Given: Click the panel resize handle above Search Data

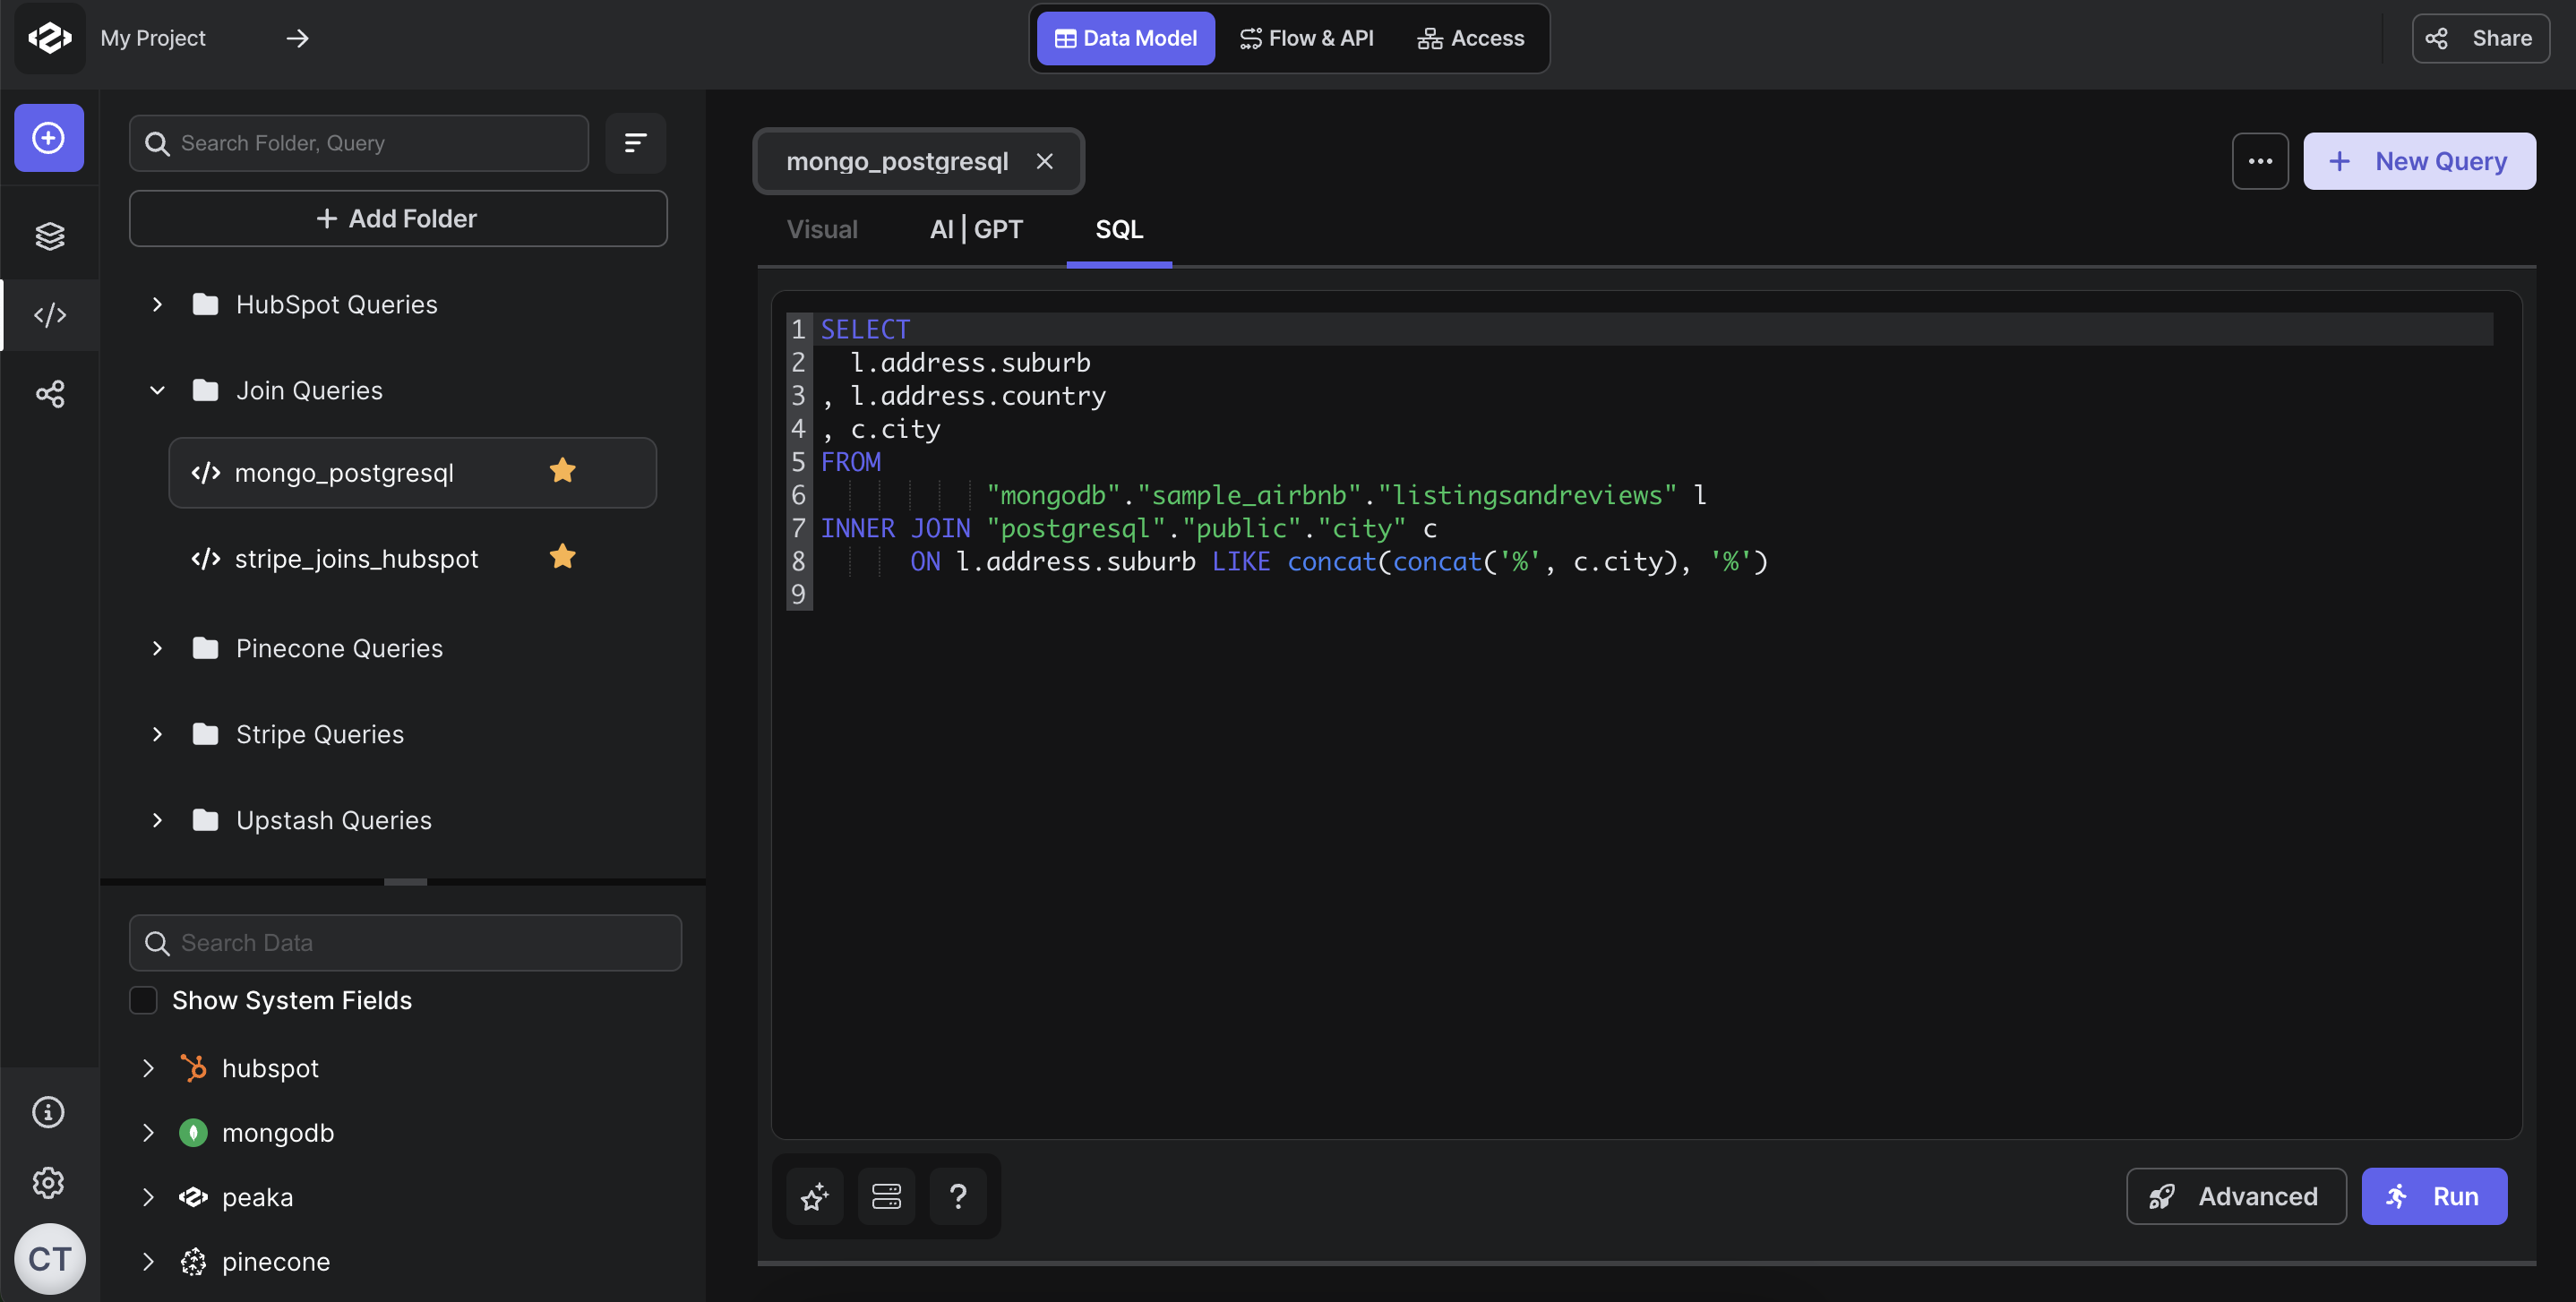Looking at the screenshot, I should point(405,881).
